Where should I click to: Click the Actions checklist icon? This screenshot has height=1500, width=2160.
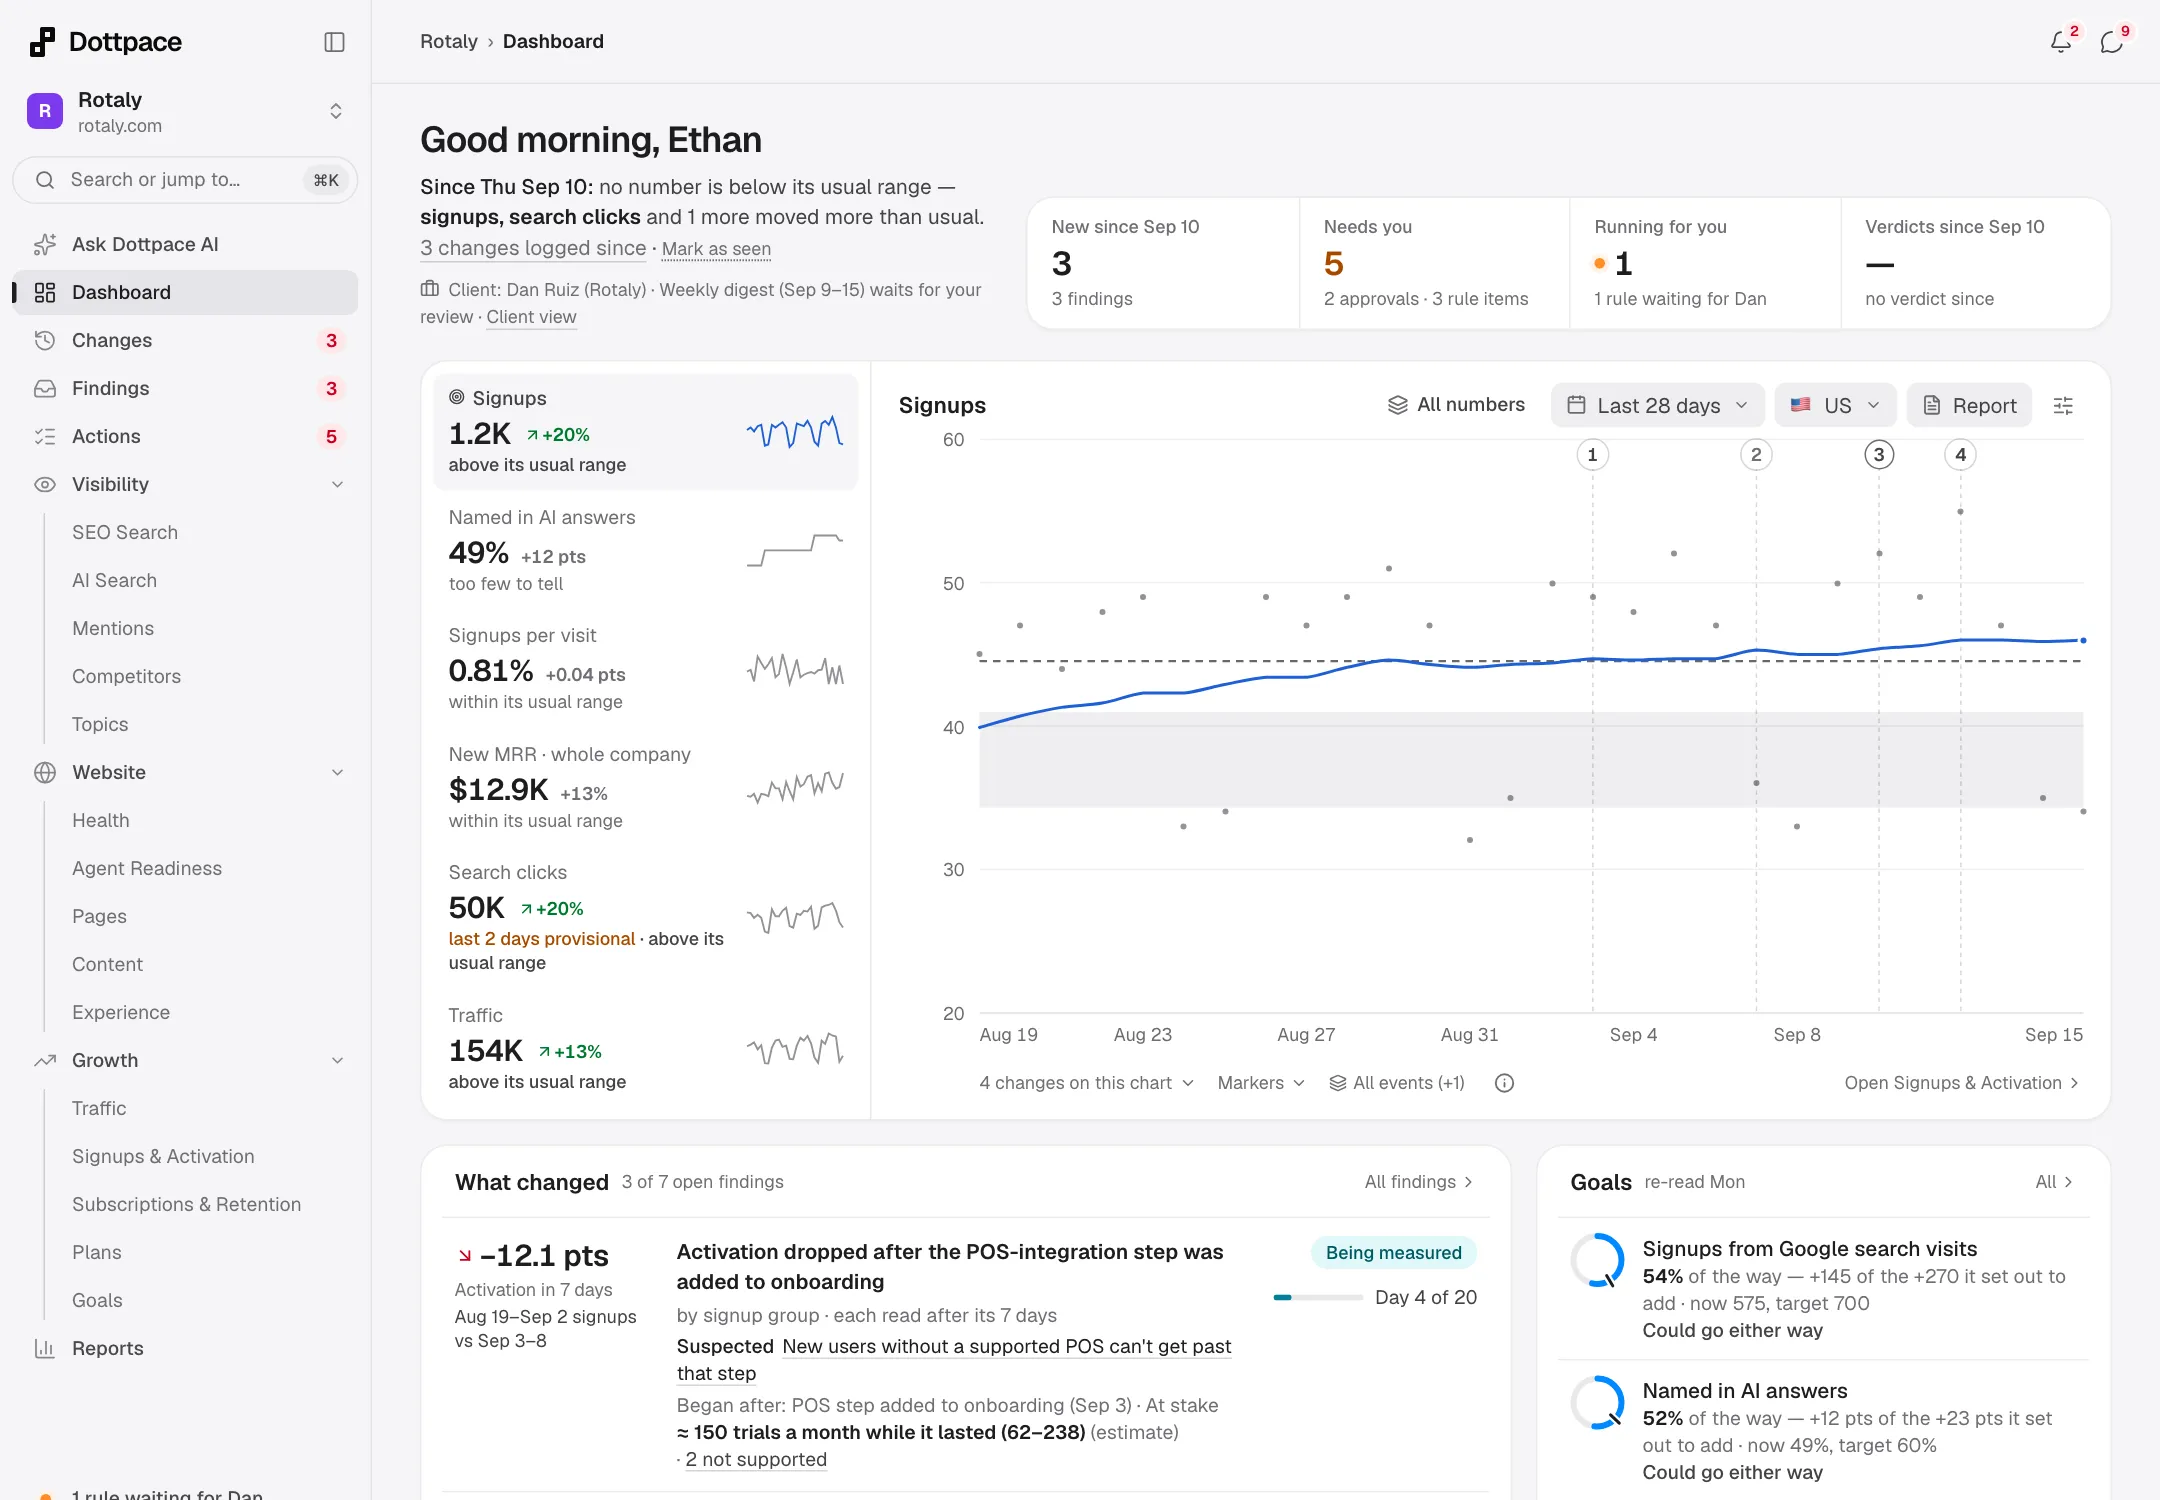45,437
